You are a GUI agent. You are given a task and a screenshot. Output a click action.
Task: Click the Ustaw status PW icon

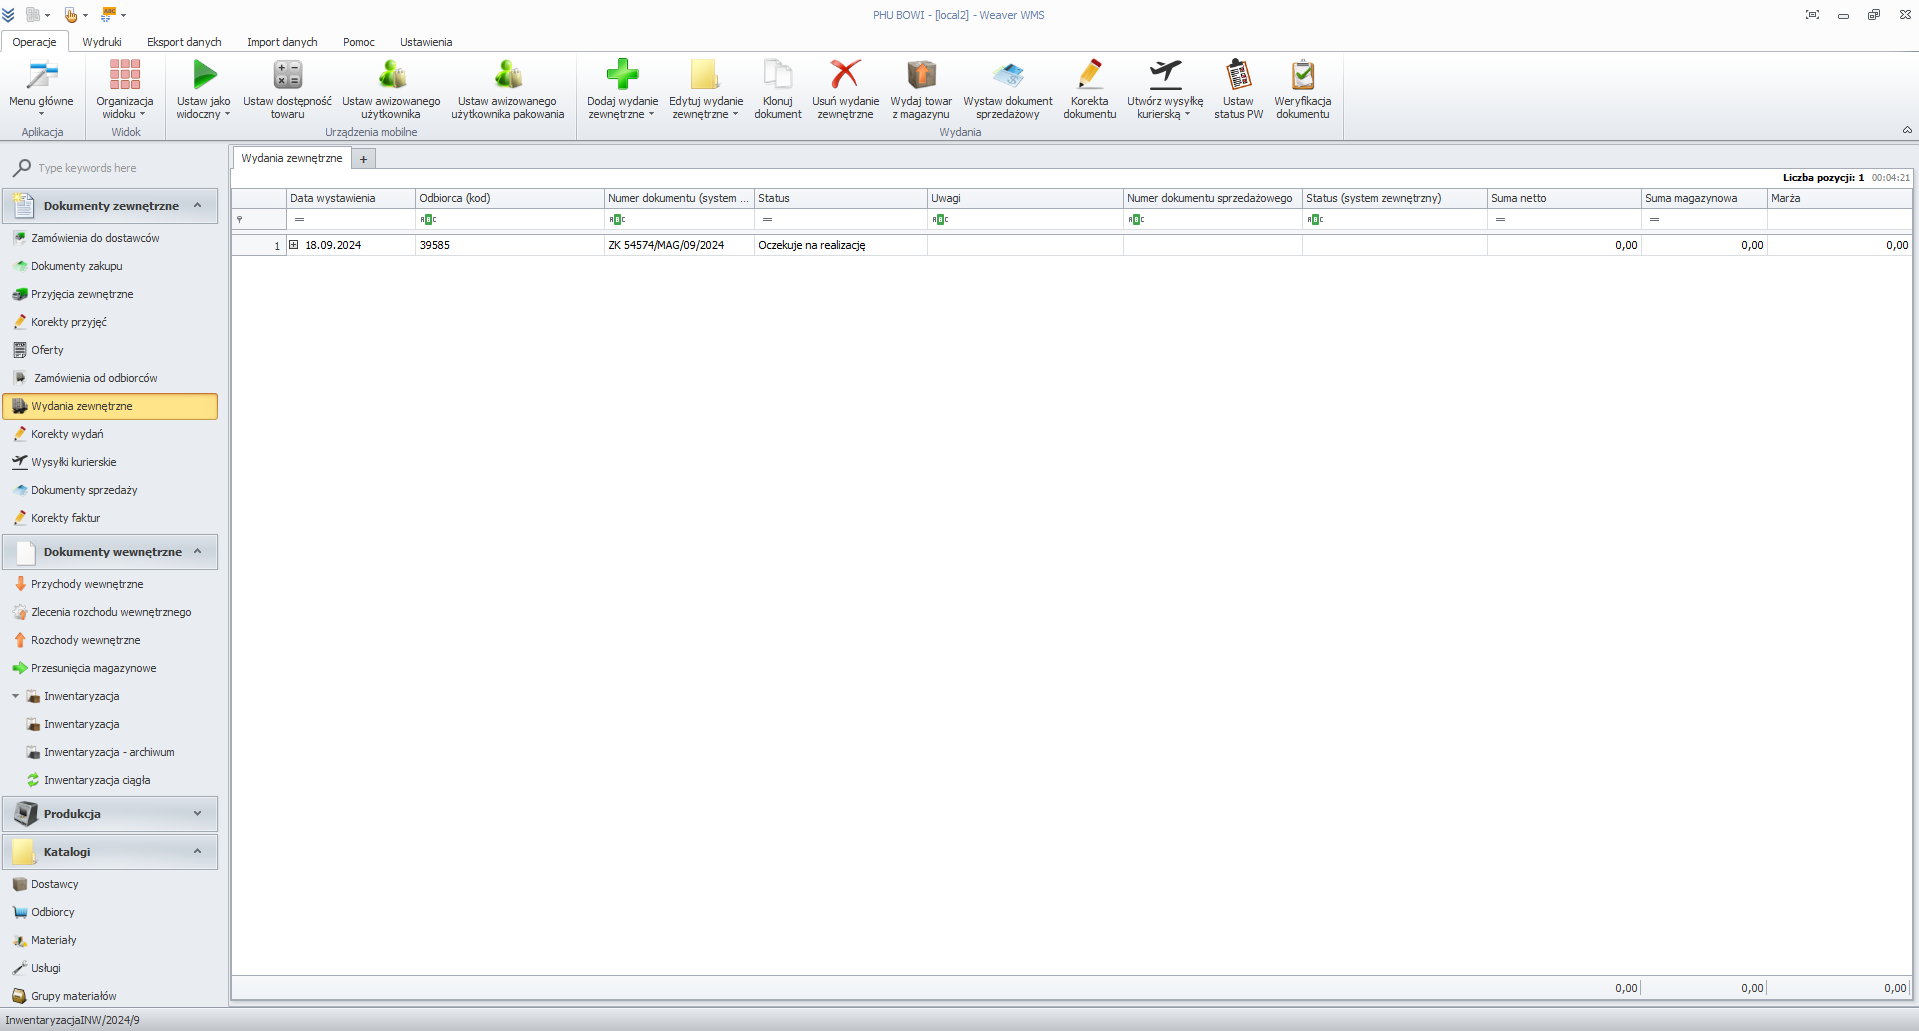pyautogui.click(x=1238, y=75)
